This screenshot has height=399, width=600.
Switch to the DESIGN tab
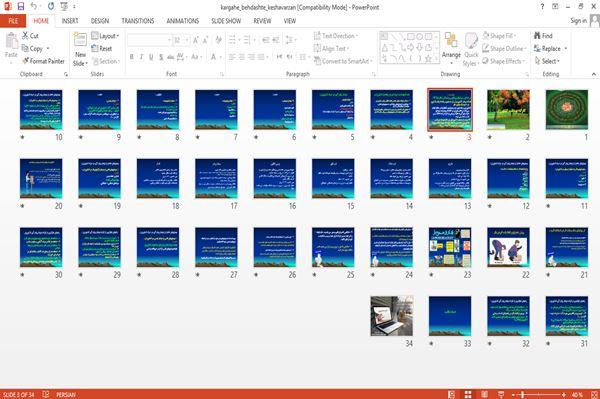[x=100, y=21]
